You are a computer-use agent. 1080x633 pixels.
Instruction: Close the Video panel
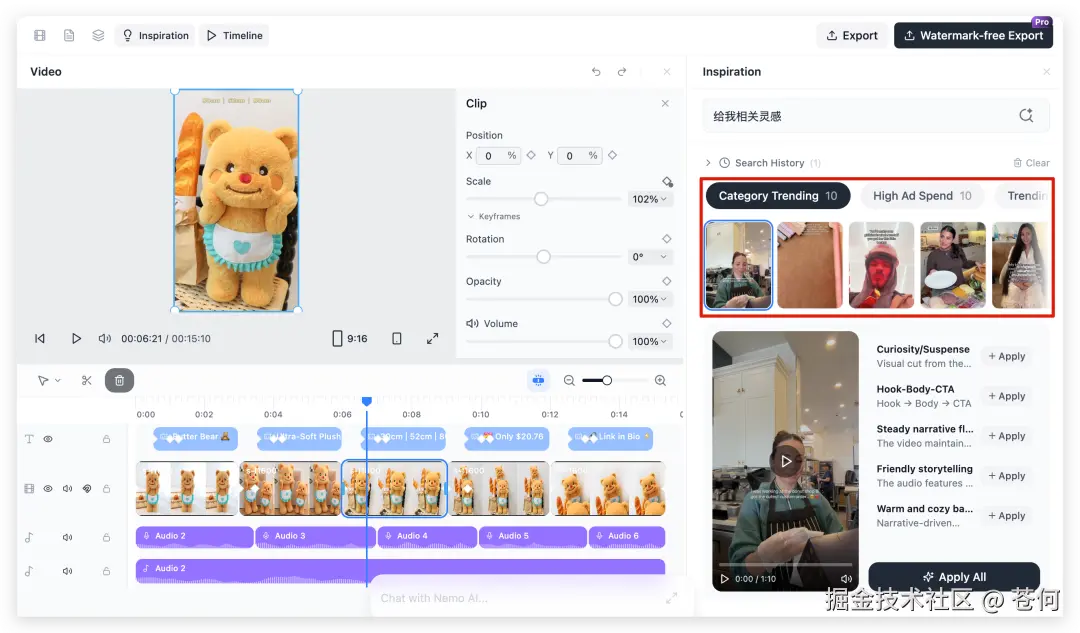point(667,72)
